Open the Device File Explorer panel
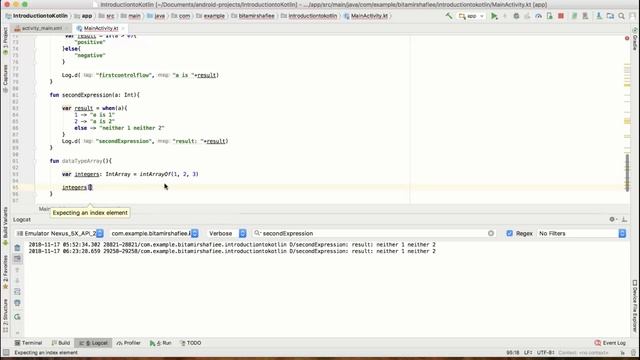Image resolution: width=640 pixels, height=360 pixels. 635,306
